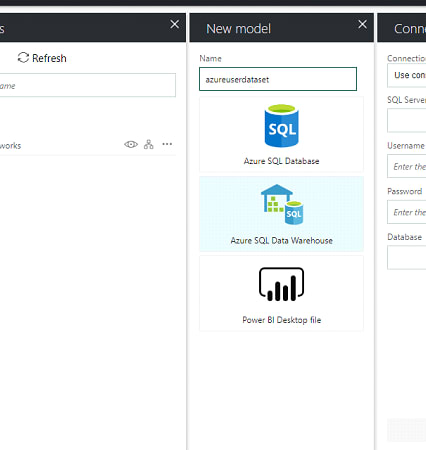426x450 pixels.
Task: Click the 'Azure SQL Data Warehouse' label
Action: 282,241
